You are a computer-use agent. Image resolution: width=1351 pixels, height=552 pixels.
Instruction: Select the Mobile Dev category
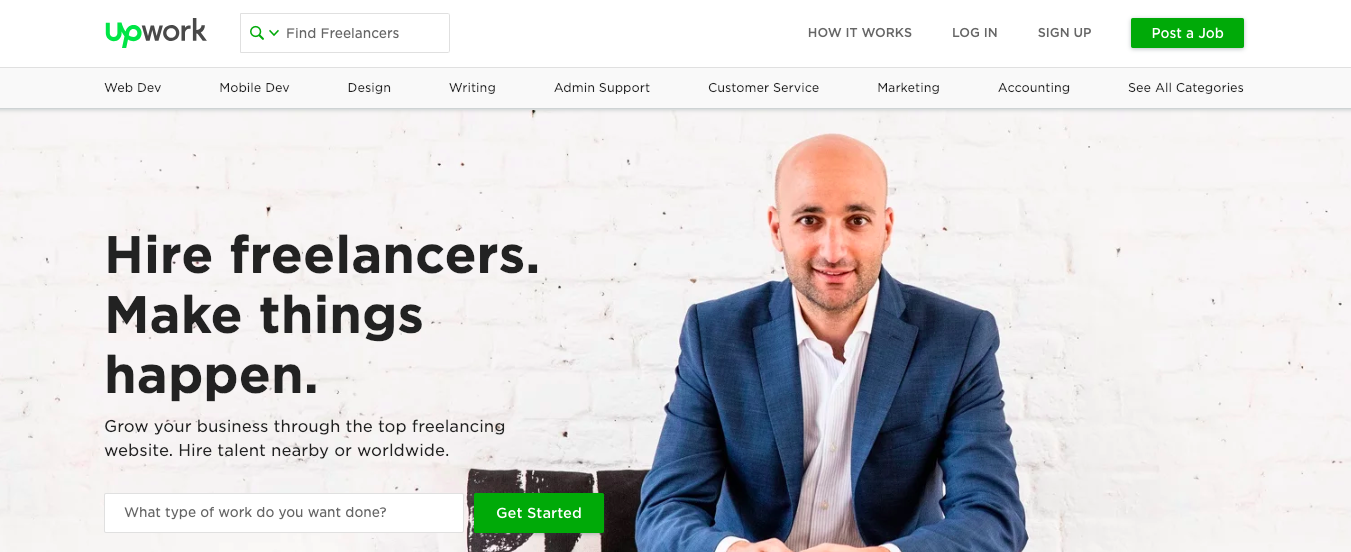(x=254, y=88)
